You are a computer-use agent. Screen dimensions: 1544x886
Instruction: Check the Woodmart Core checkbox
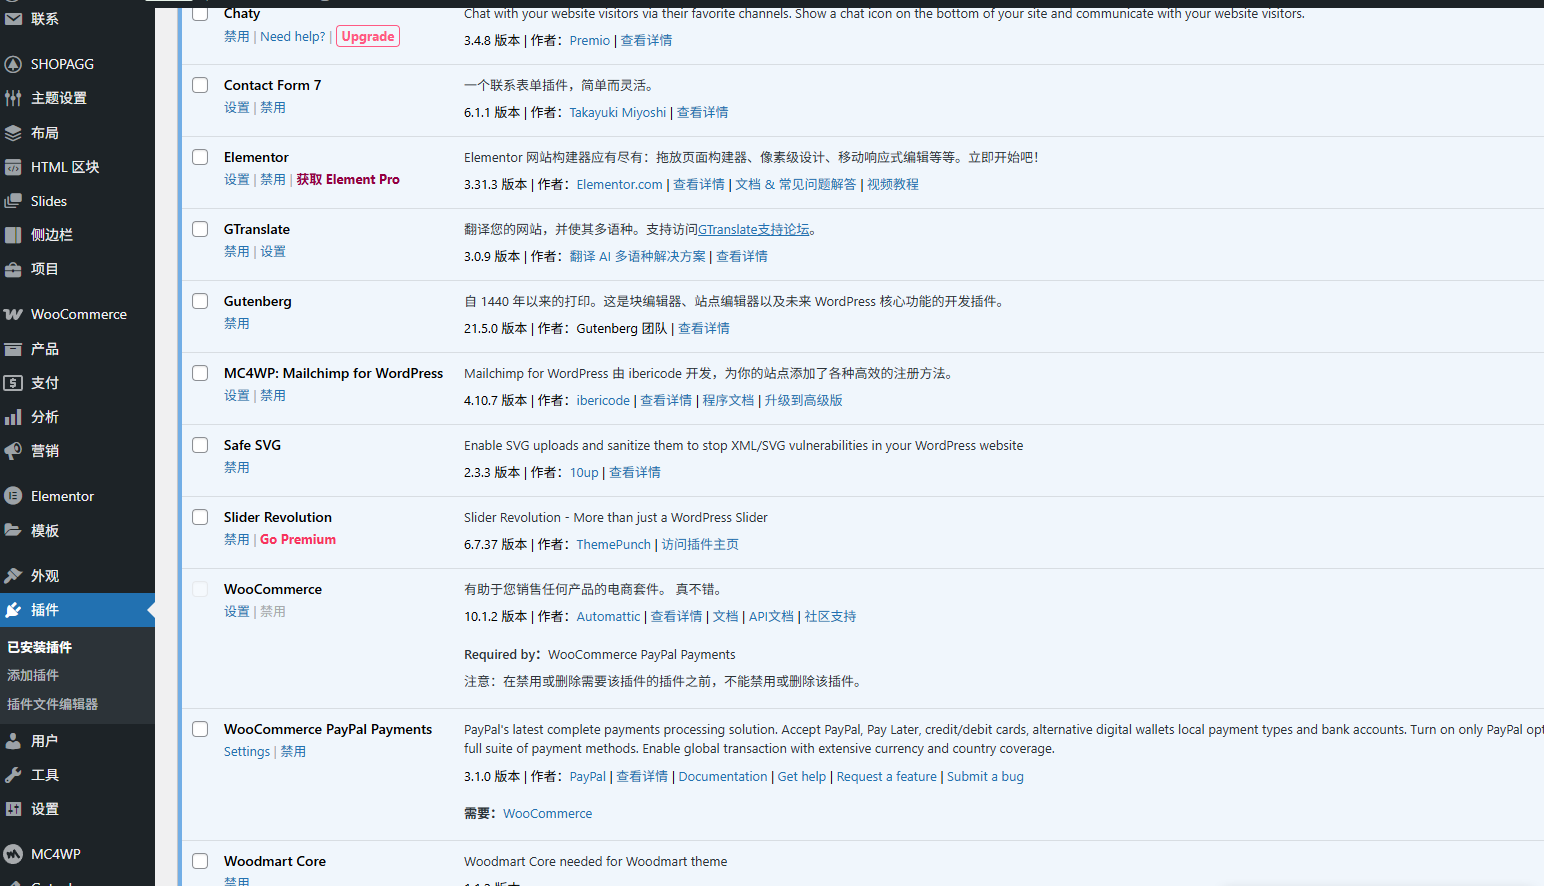click(x=200, y=861)
